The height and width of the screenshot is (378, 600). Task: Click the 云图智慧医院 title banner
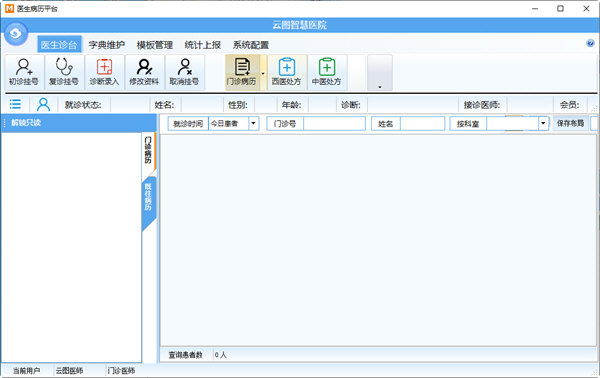click(300, 25)
